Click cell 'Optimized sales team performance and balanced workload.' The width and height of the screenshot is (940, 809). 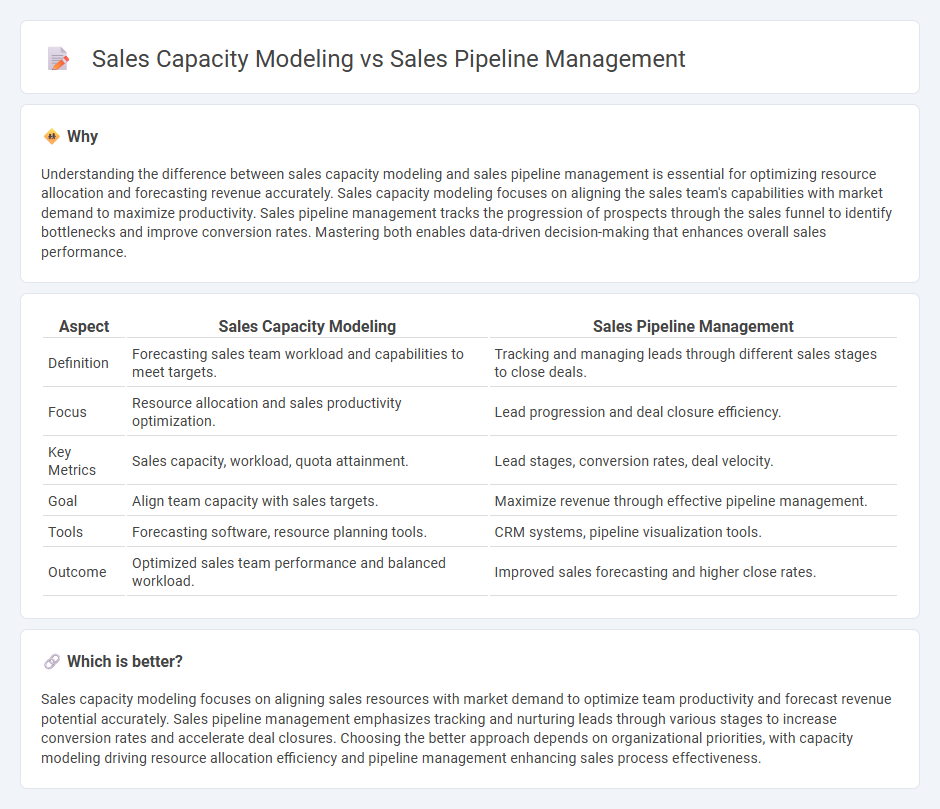pos(307,572)
